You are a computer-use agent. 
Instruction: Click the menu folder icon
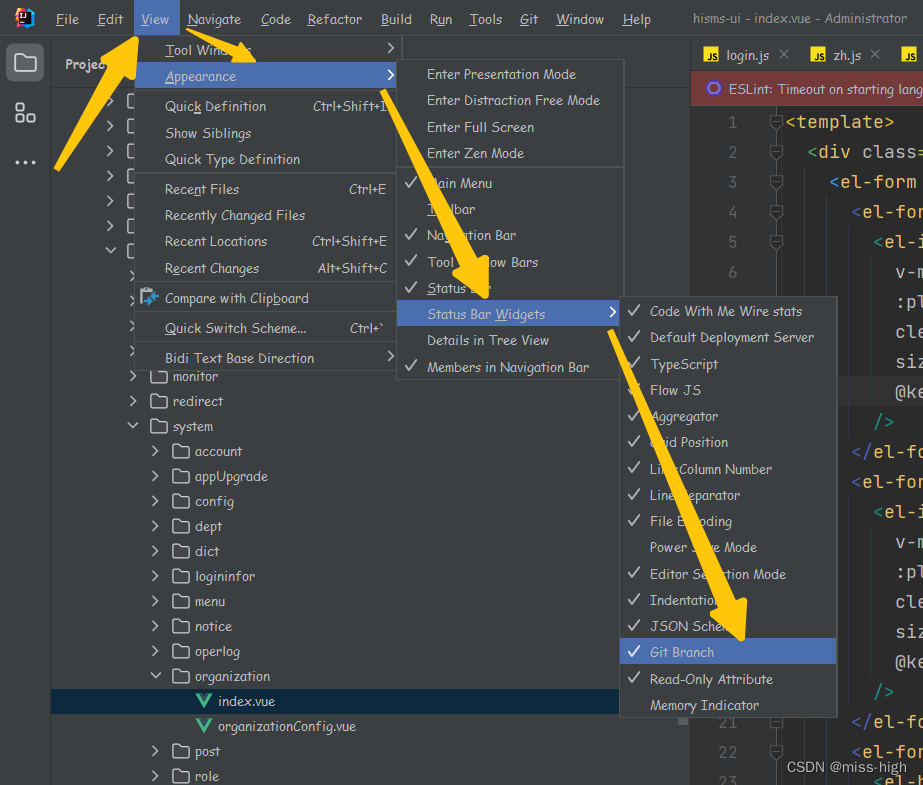coord(181,601)
